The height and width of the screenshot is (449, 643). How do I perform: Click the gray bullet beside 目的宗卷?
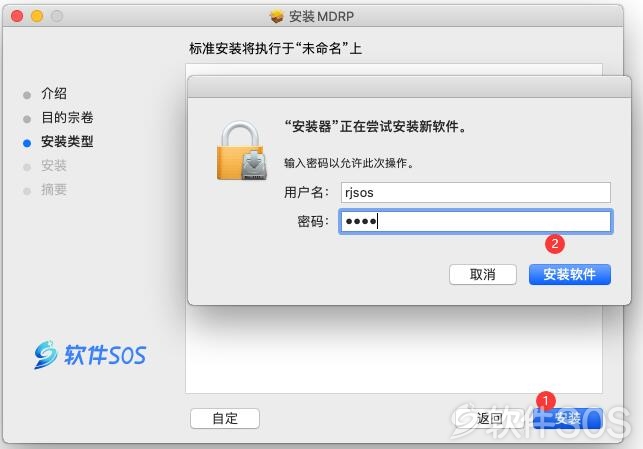pos(27,119)
